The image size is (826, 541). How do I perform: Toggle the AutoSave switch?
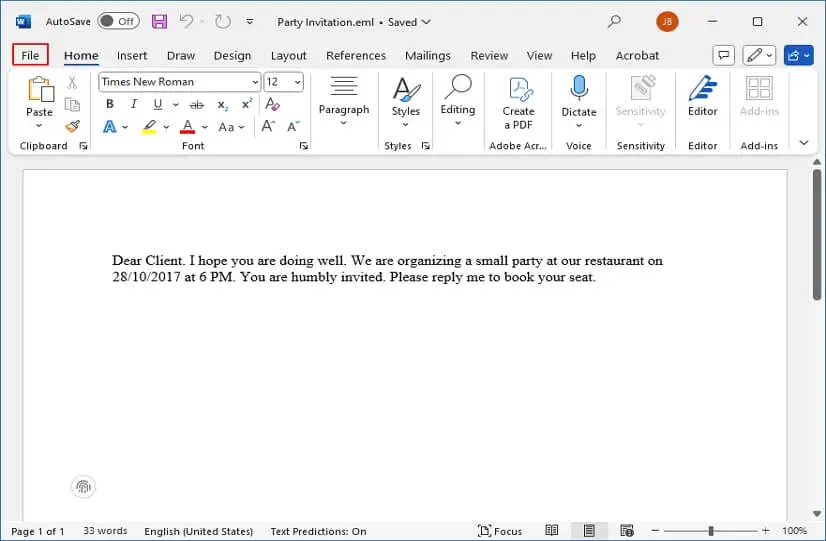click(119, 21)
